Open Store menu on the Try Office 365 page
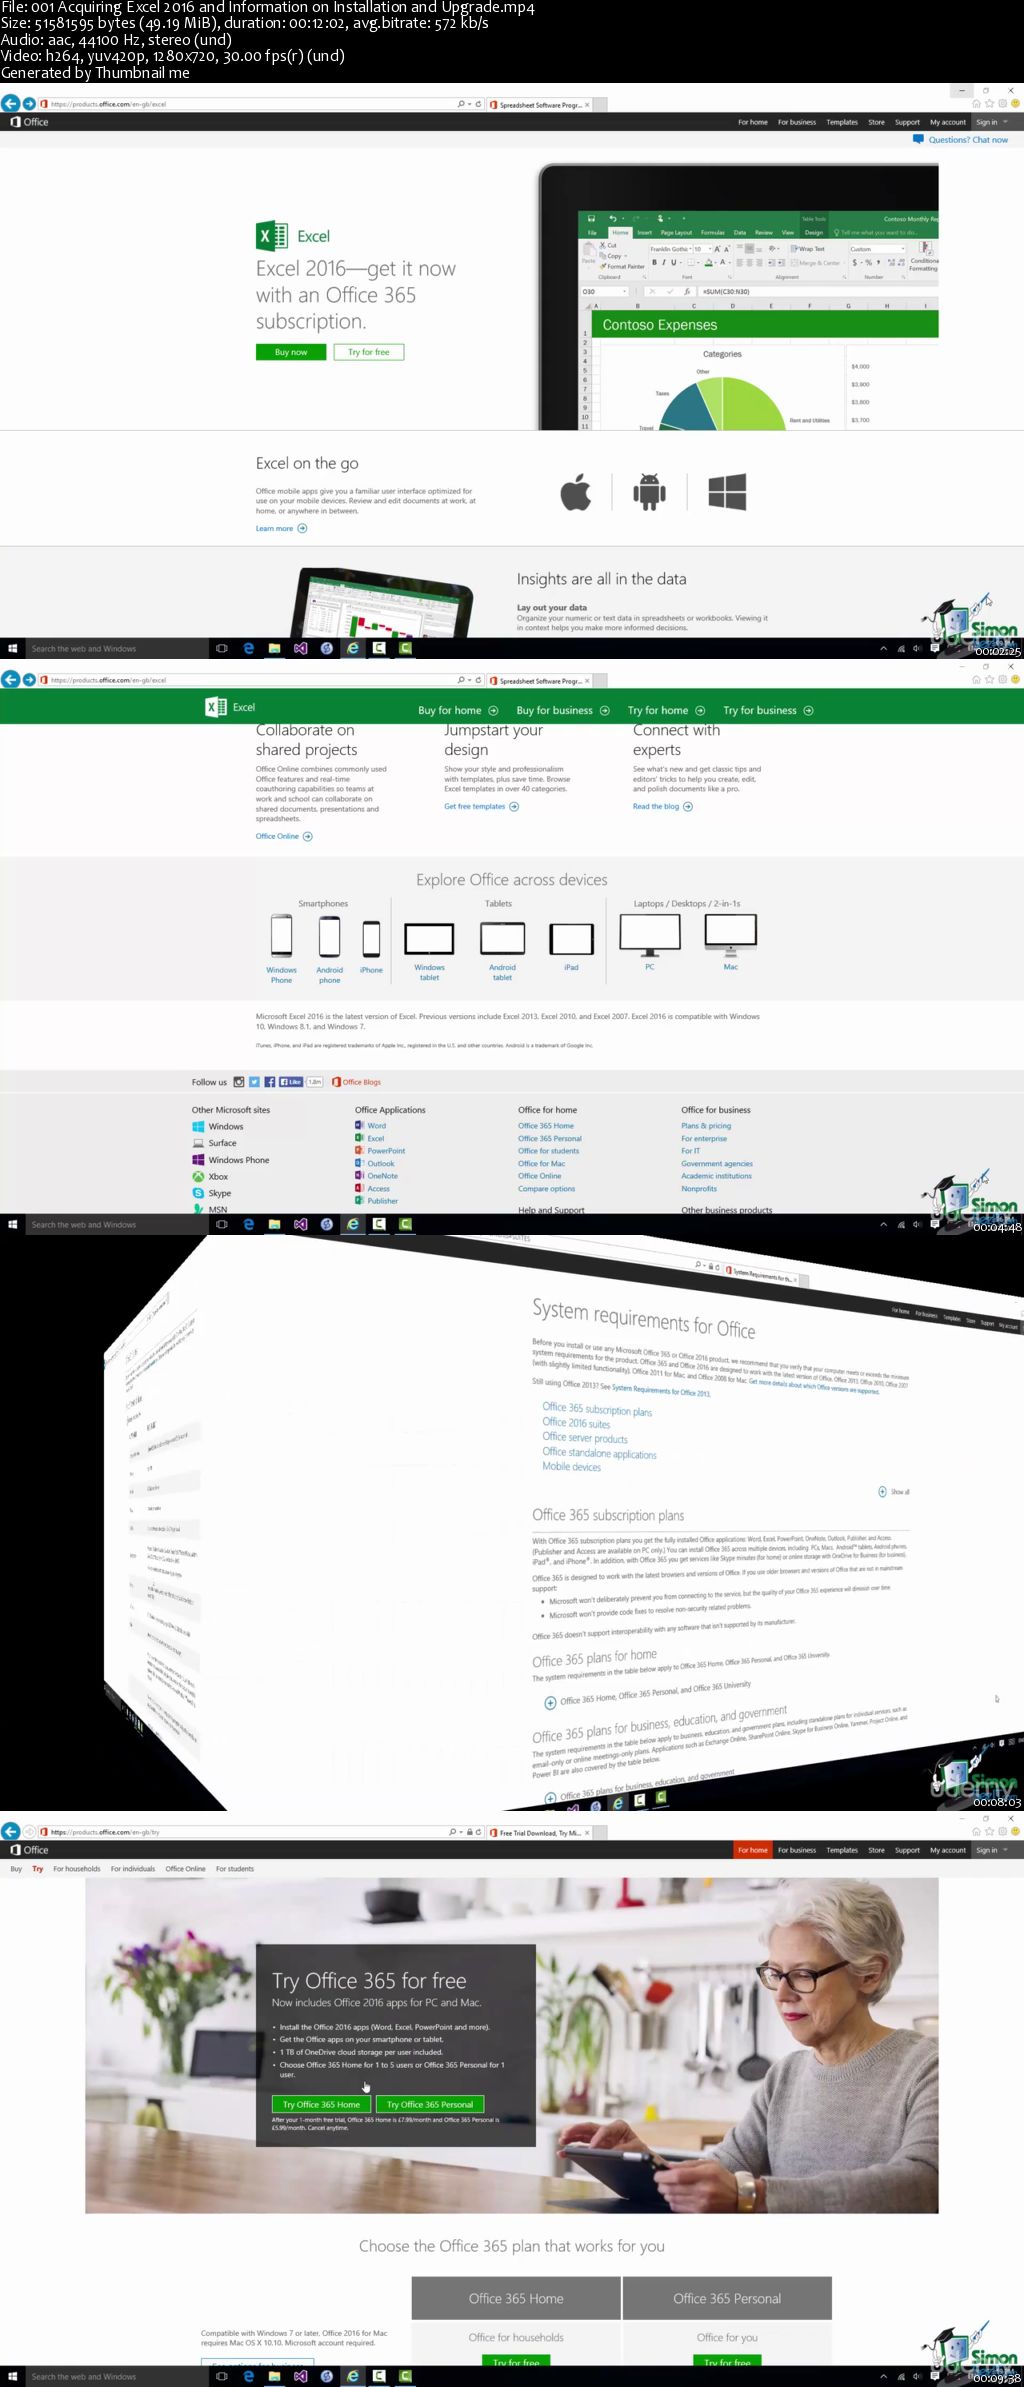 876,1850
